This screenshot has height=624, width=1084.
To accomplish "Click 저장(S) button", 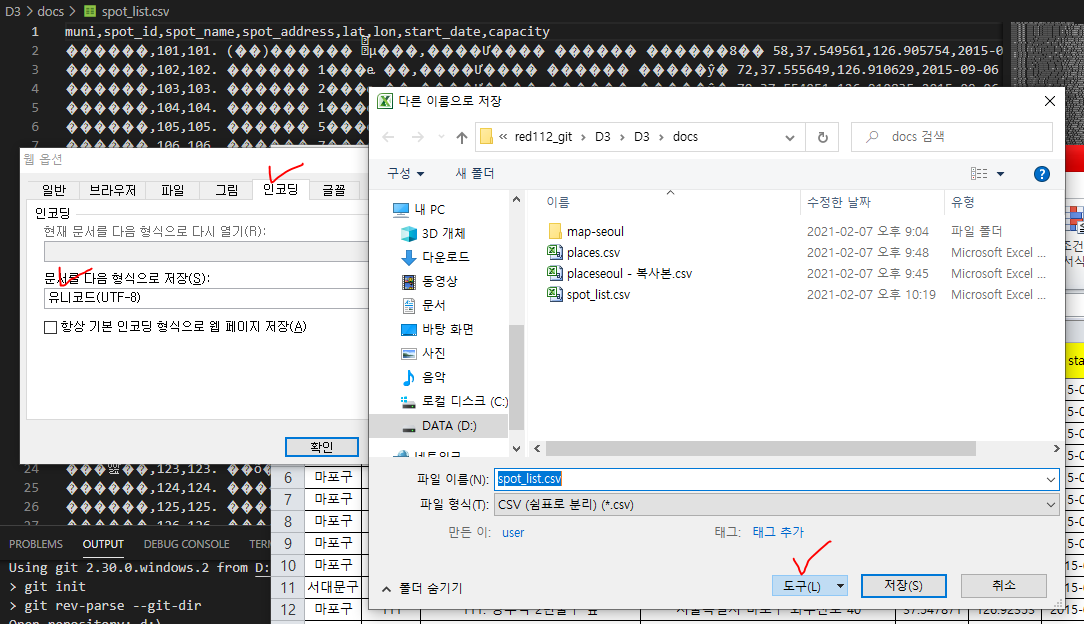I will coord(904,586).
